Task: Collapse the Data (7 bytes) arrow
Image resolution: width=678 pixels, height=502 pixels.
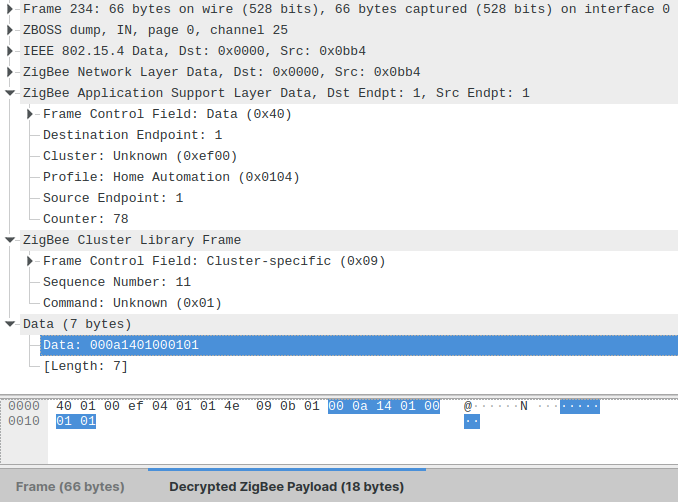Action: (x=10, y=324)
